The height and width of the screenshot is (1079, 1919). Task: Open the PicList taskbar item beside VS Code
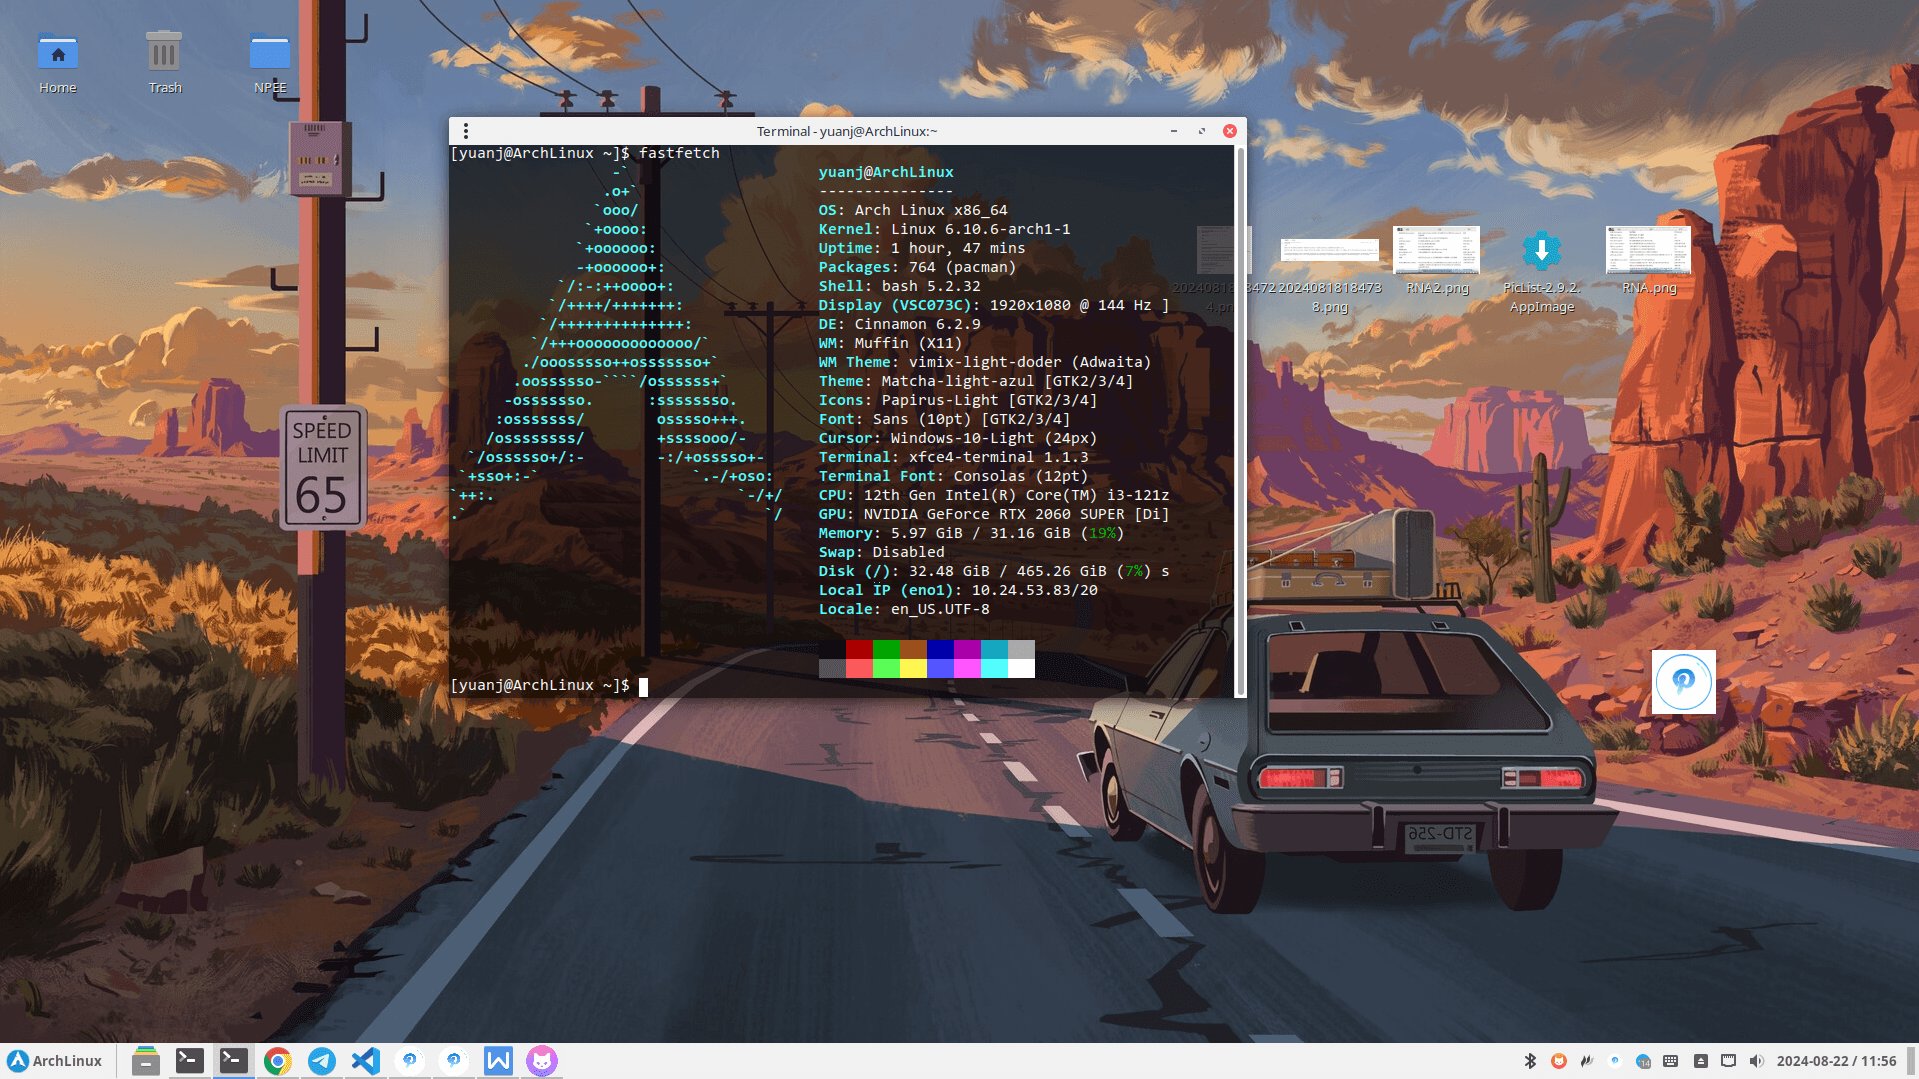click(x=410, y=1061)
